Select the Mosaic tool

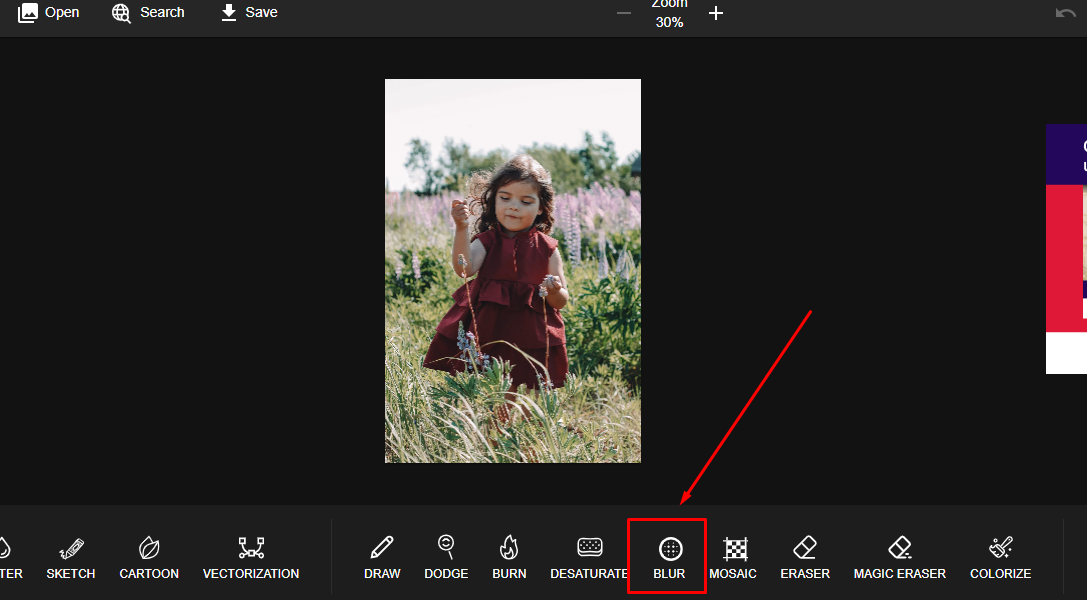pyautogui.click(x=733, y=558)
